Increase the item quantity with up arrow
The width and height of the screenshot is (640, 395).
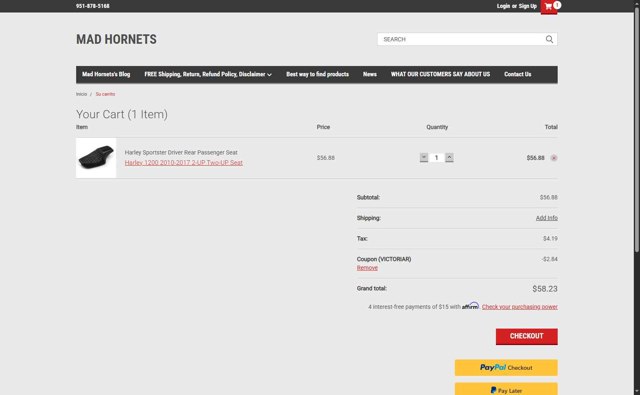449,158
